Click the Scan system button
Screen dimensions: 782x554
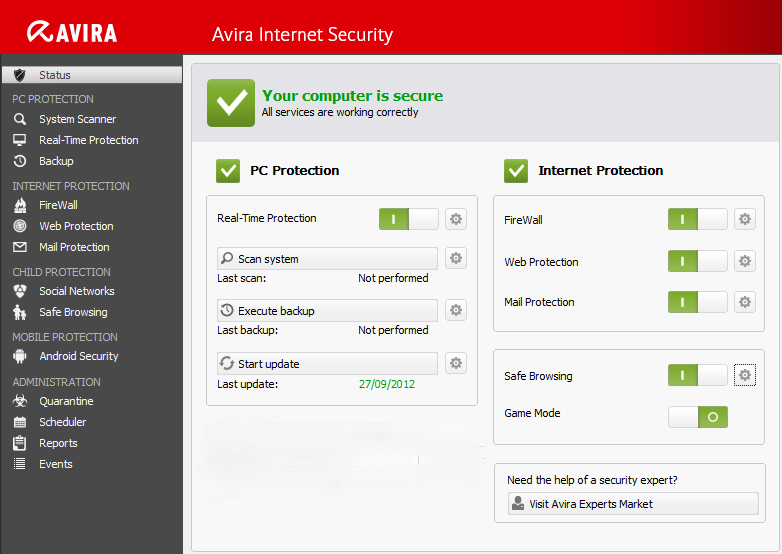pos(327,259)
